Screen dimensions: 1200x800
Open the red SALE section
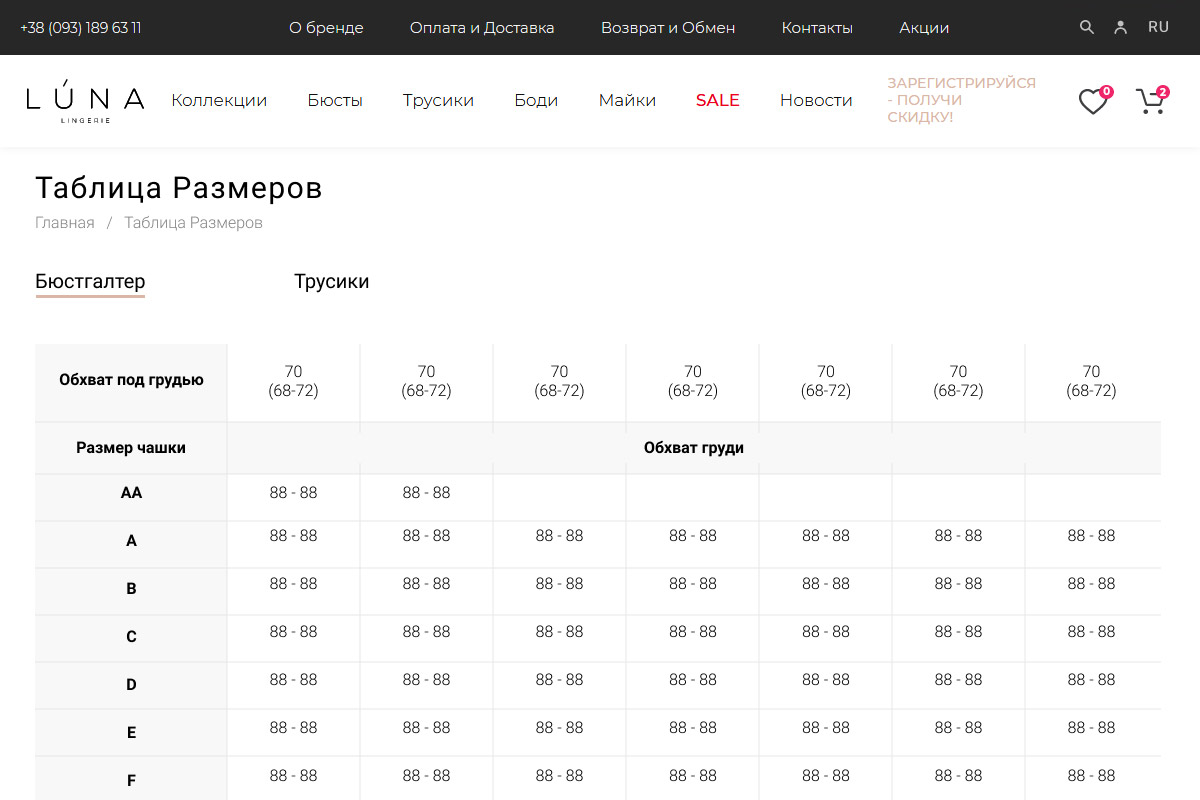717,100
